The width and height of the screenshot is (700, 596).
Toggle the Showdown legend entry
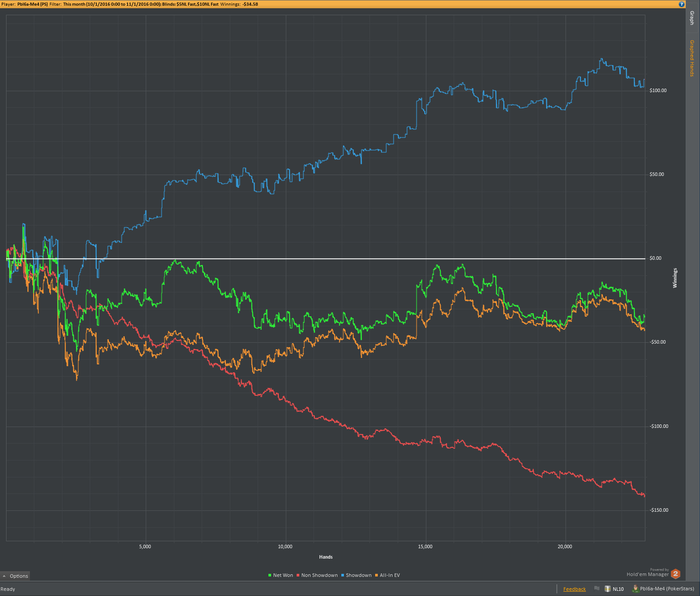(357, 575)
